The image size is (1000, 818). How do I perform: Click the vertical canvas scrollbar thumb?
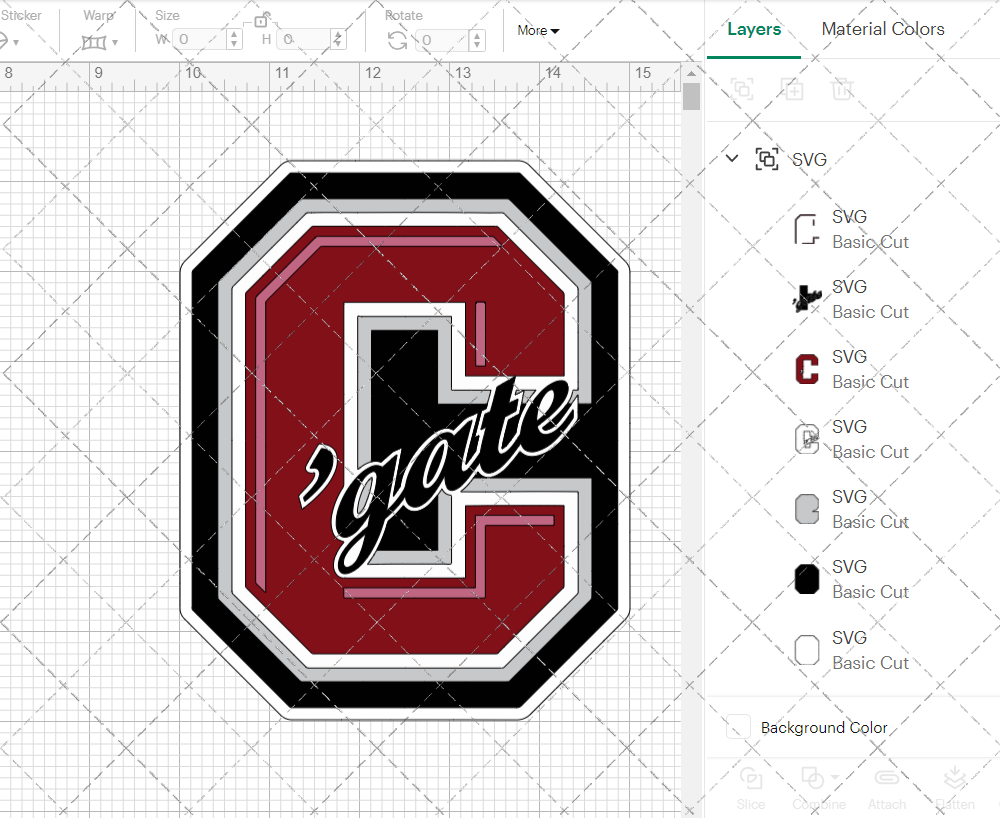[691, 97]
